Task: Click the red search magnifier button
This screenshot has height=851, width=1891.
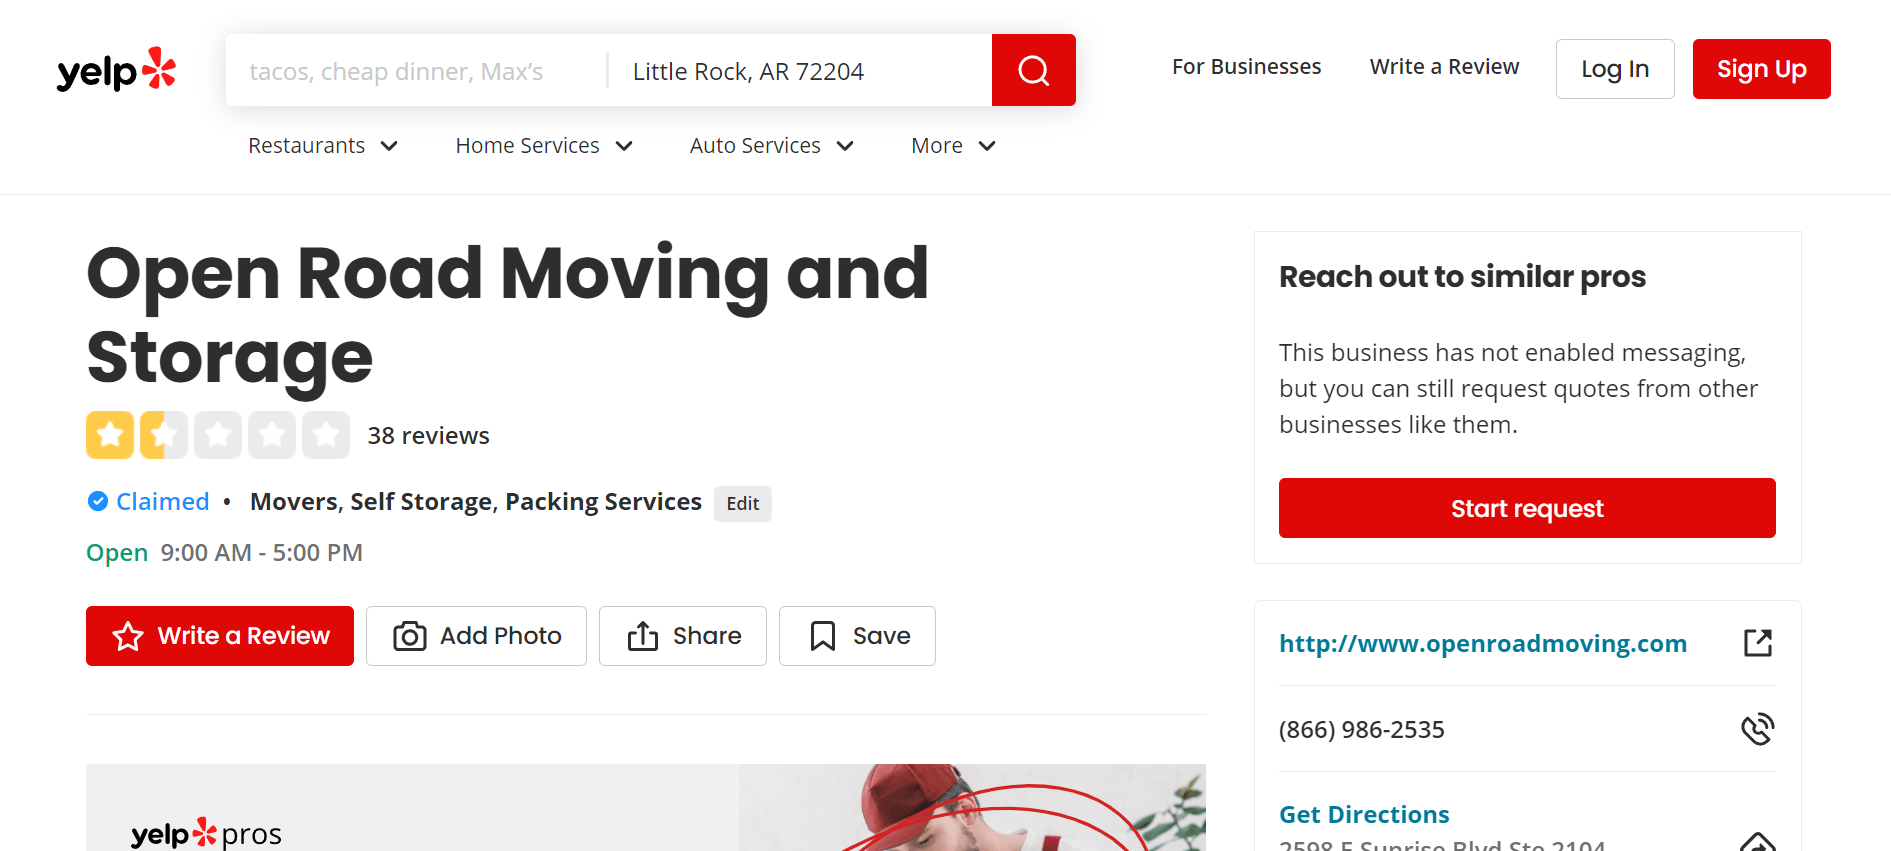Action: [x=1033, y=70]
